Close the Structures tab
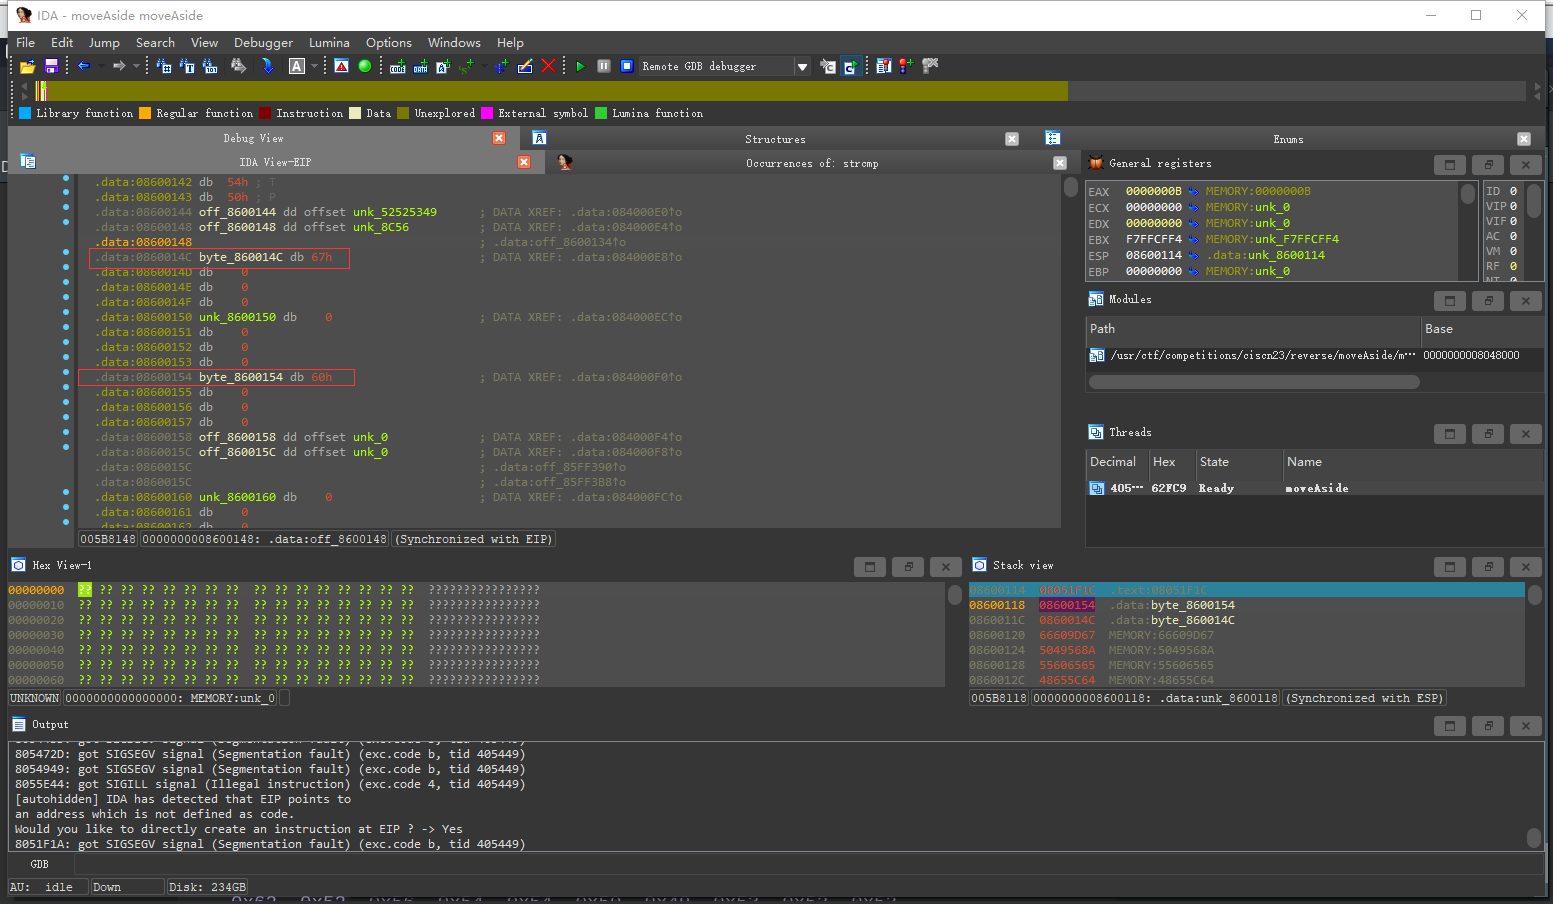Image resolution: width=1553 pixels, height=904 pixels. [x=1012, y=139]
